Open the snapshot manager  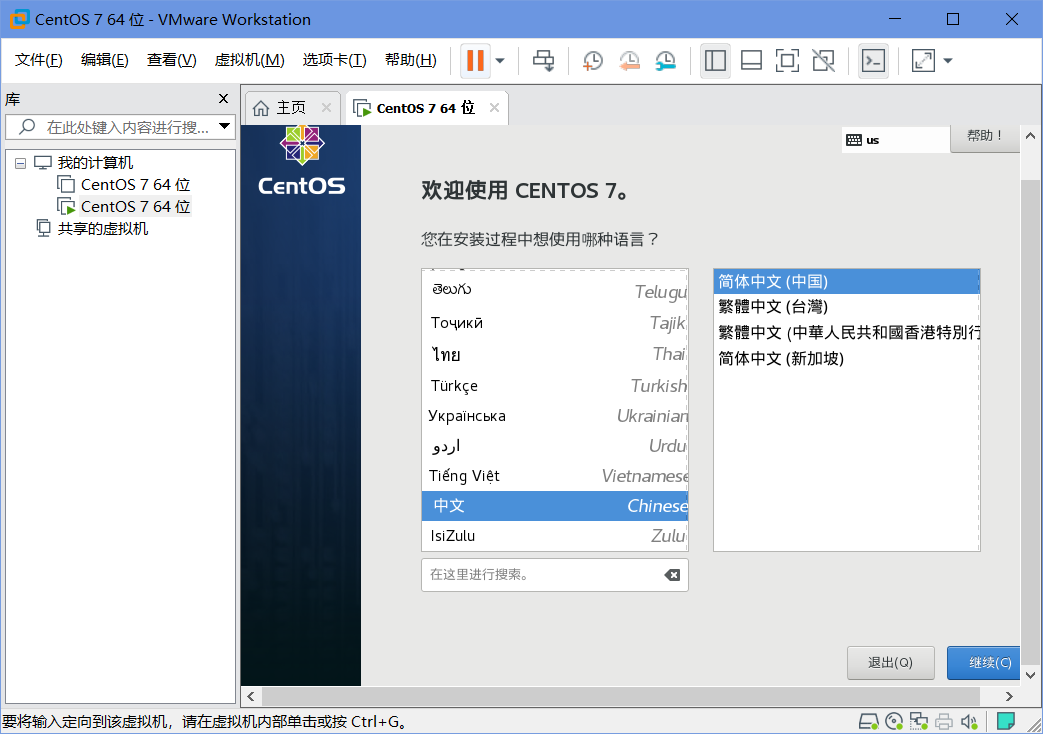pyautogui.click(x=665, y=61)
